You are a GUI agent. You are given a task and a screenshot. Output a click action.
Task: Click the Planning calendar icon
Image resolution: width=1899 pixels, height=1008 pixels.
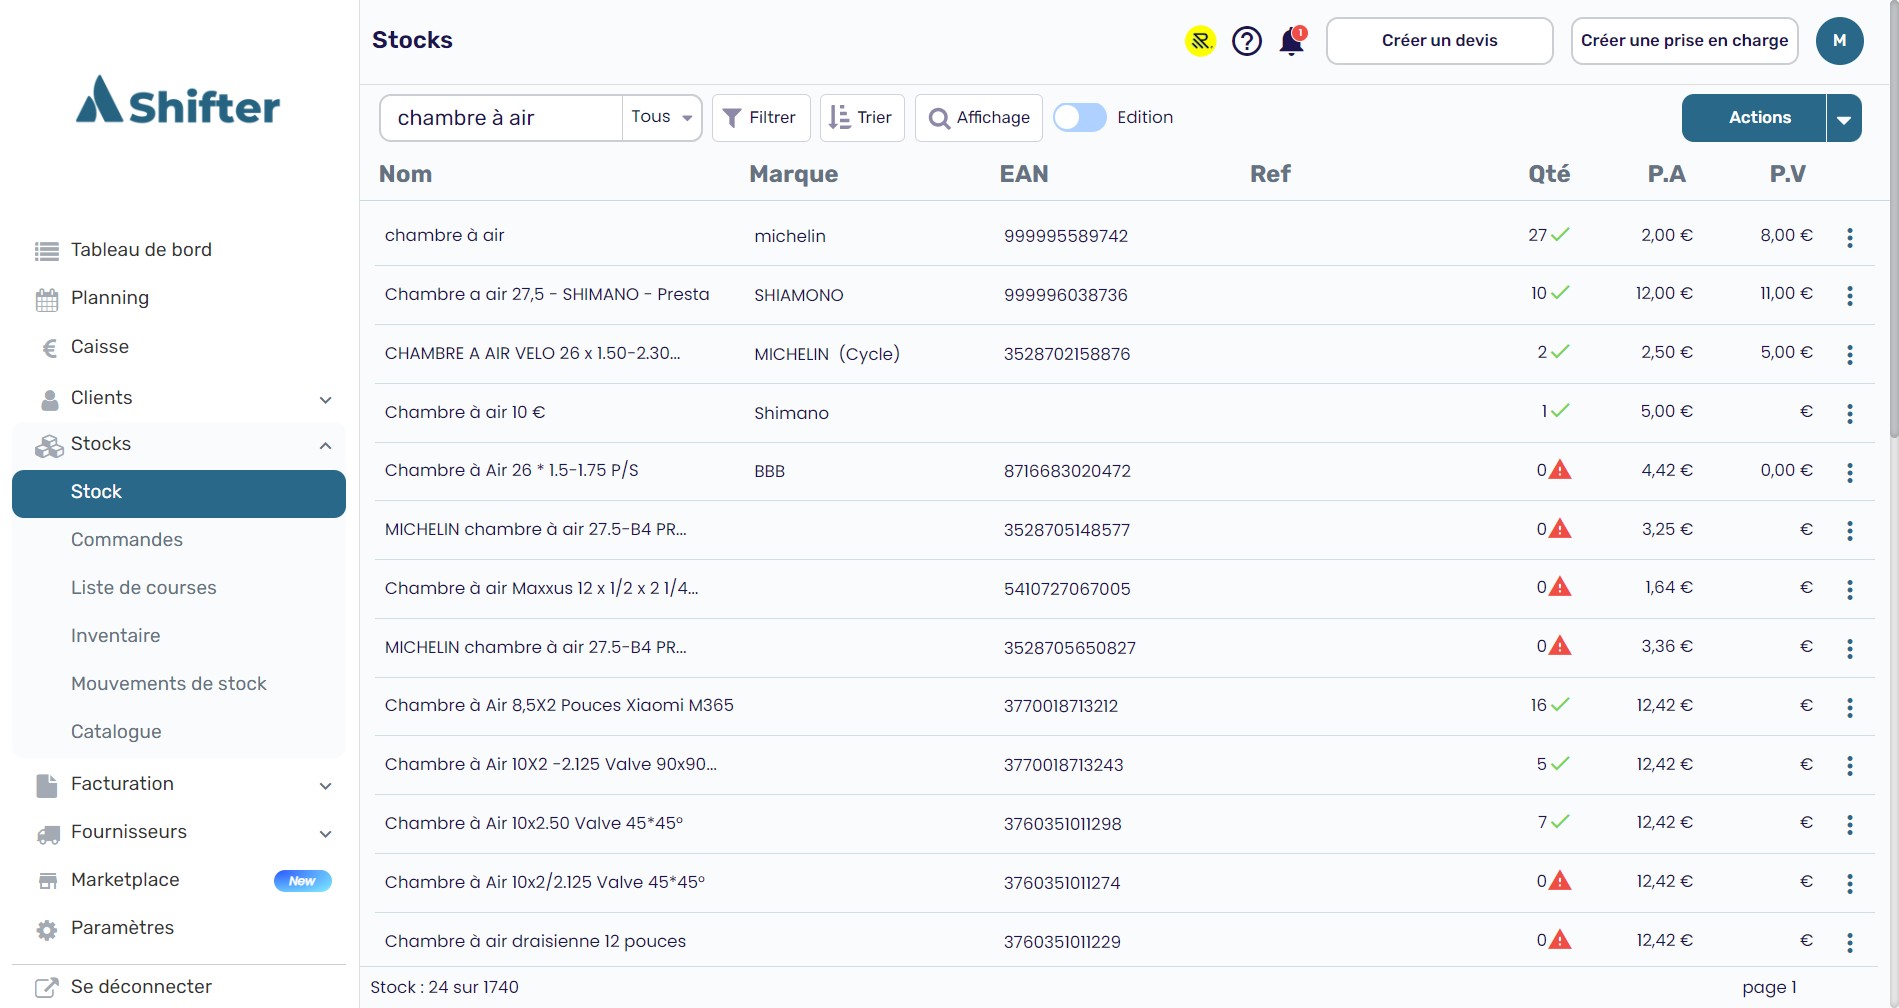(47, 299)
